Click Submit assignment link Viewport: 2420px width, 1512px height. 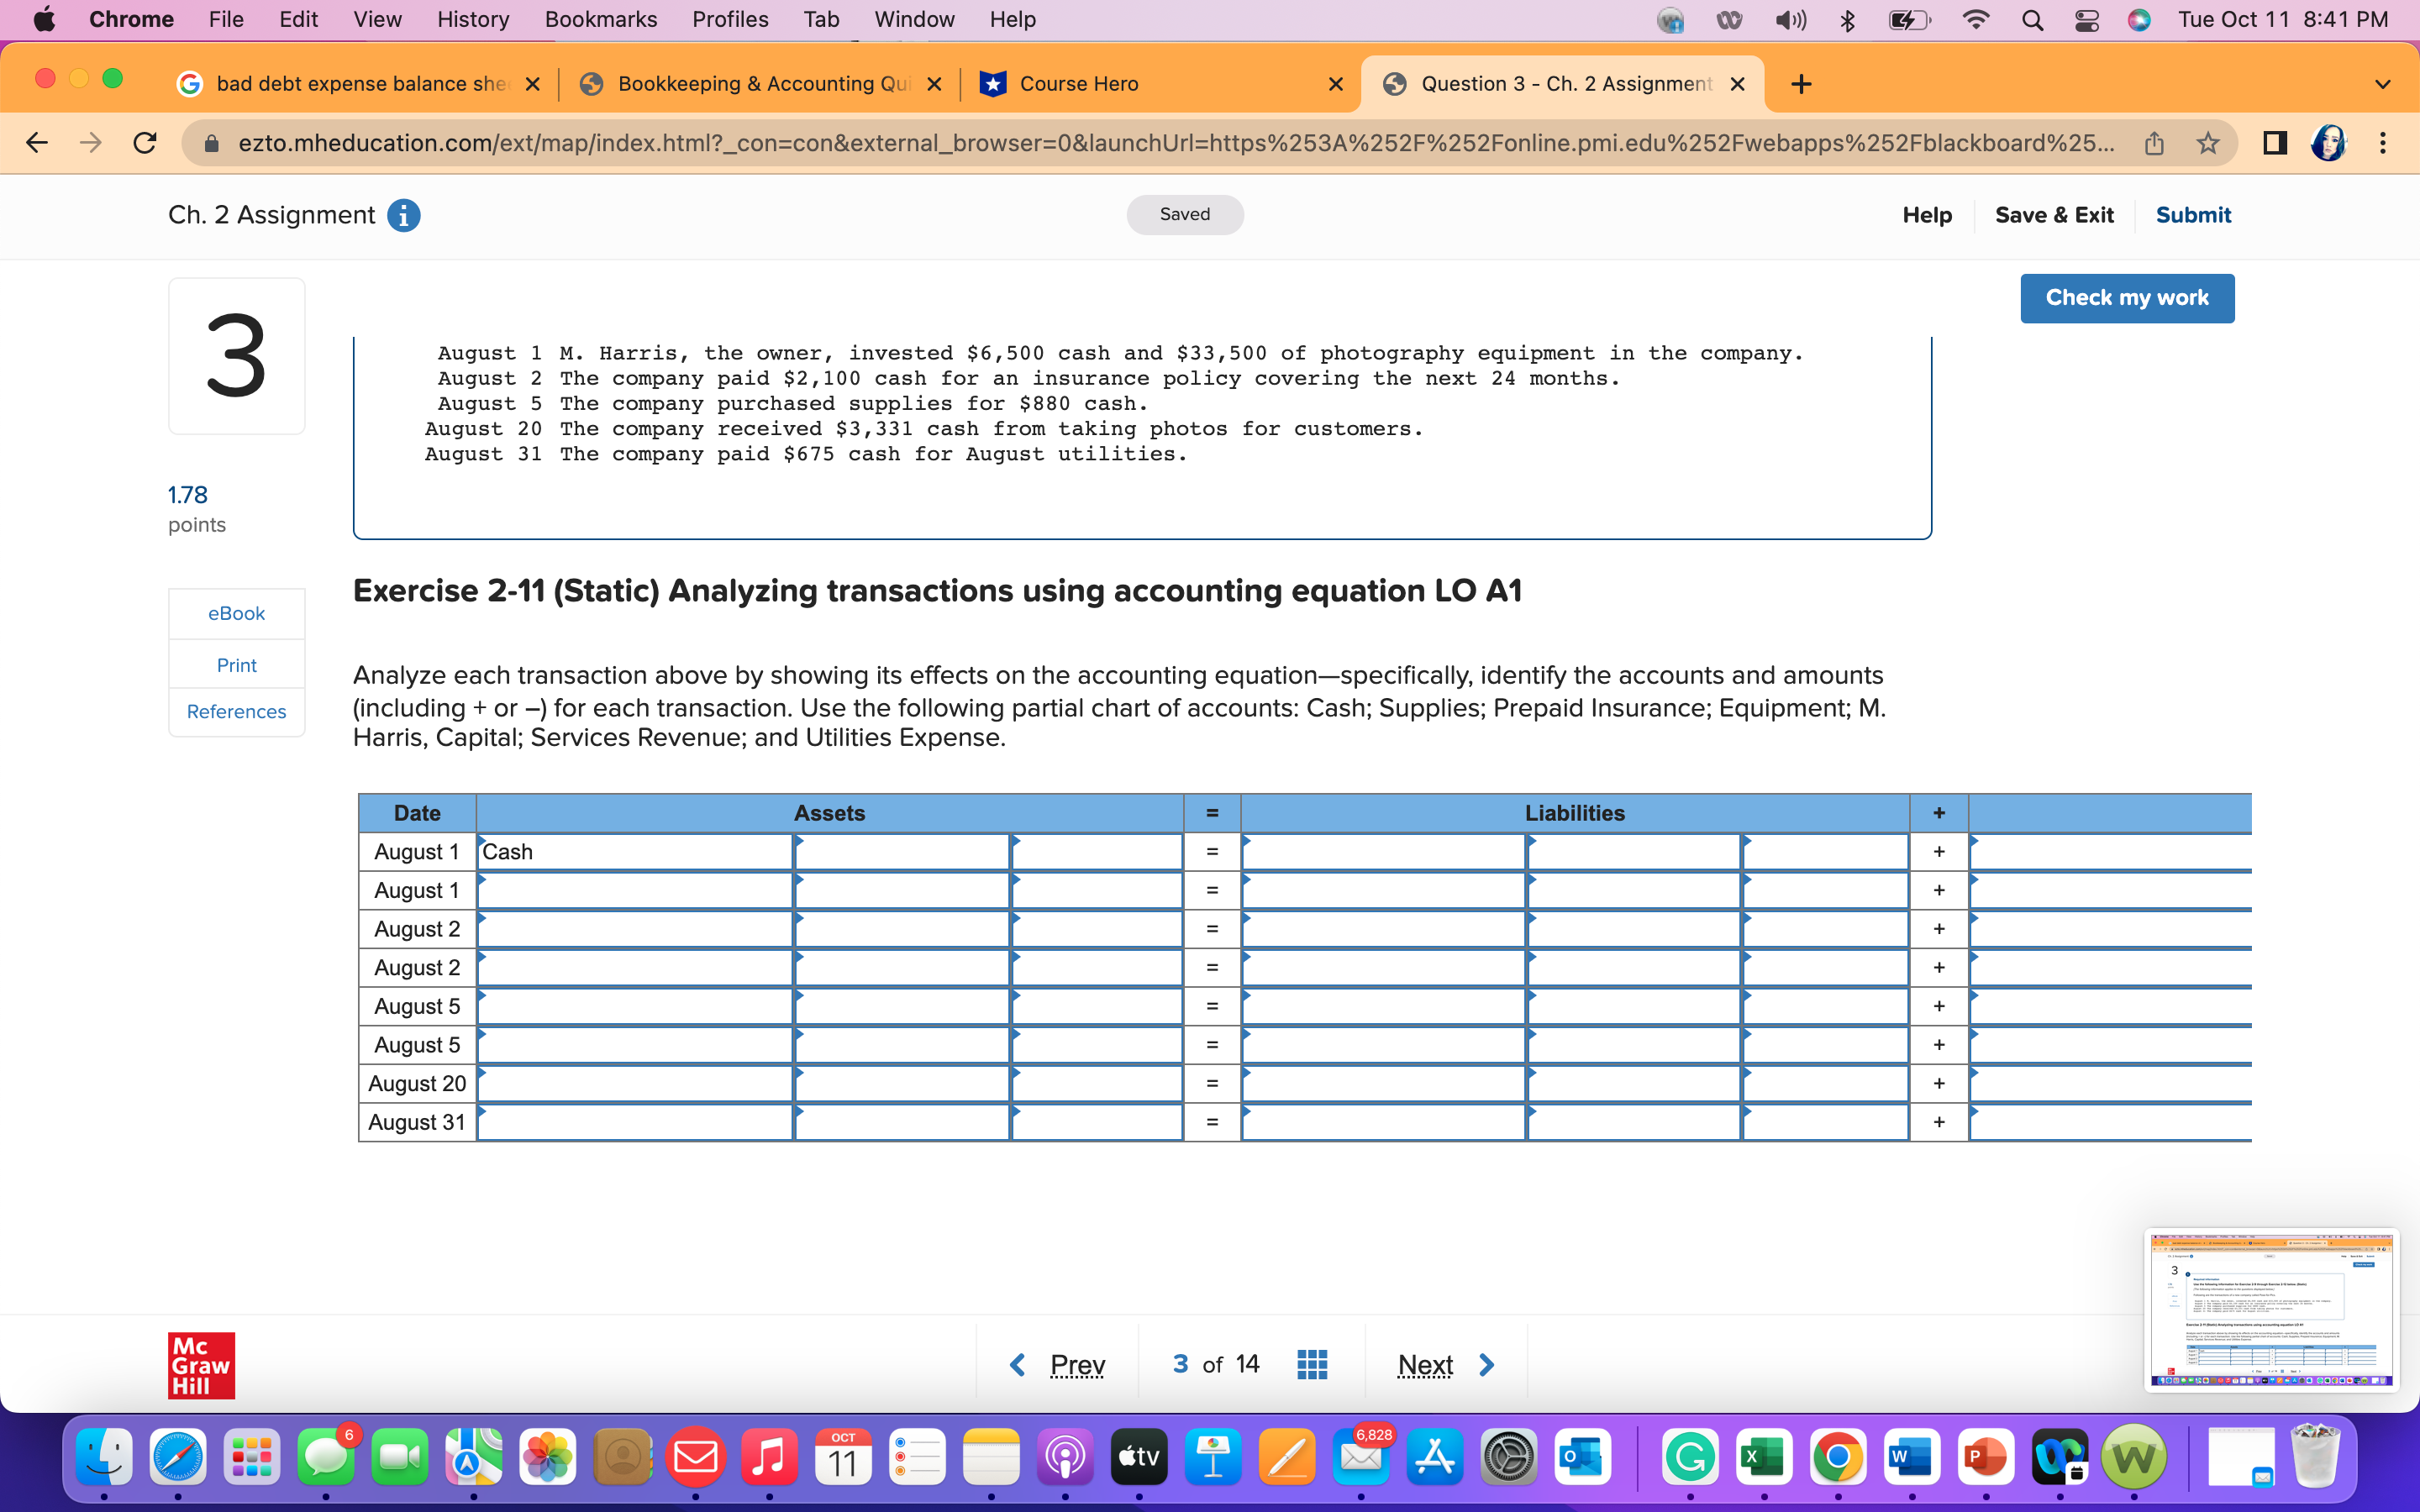click(x=2192, y=215)
